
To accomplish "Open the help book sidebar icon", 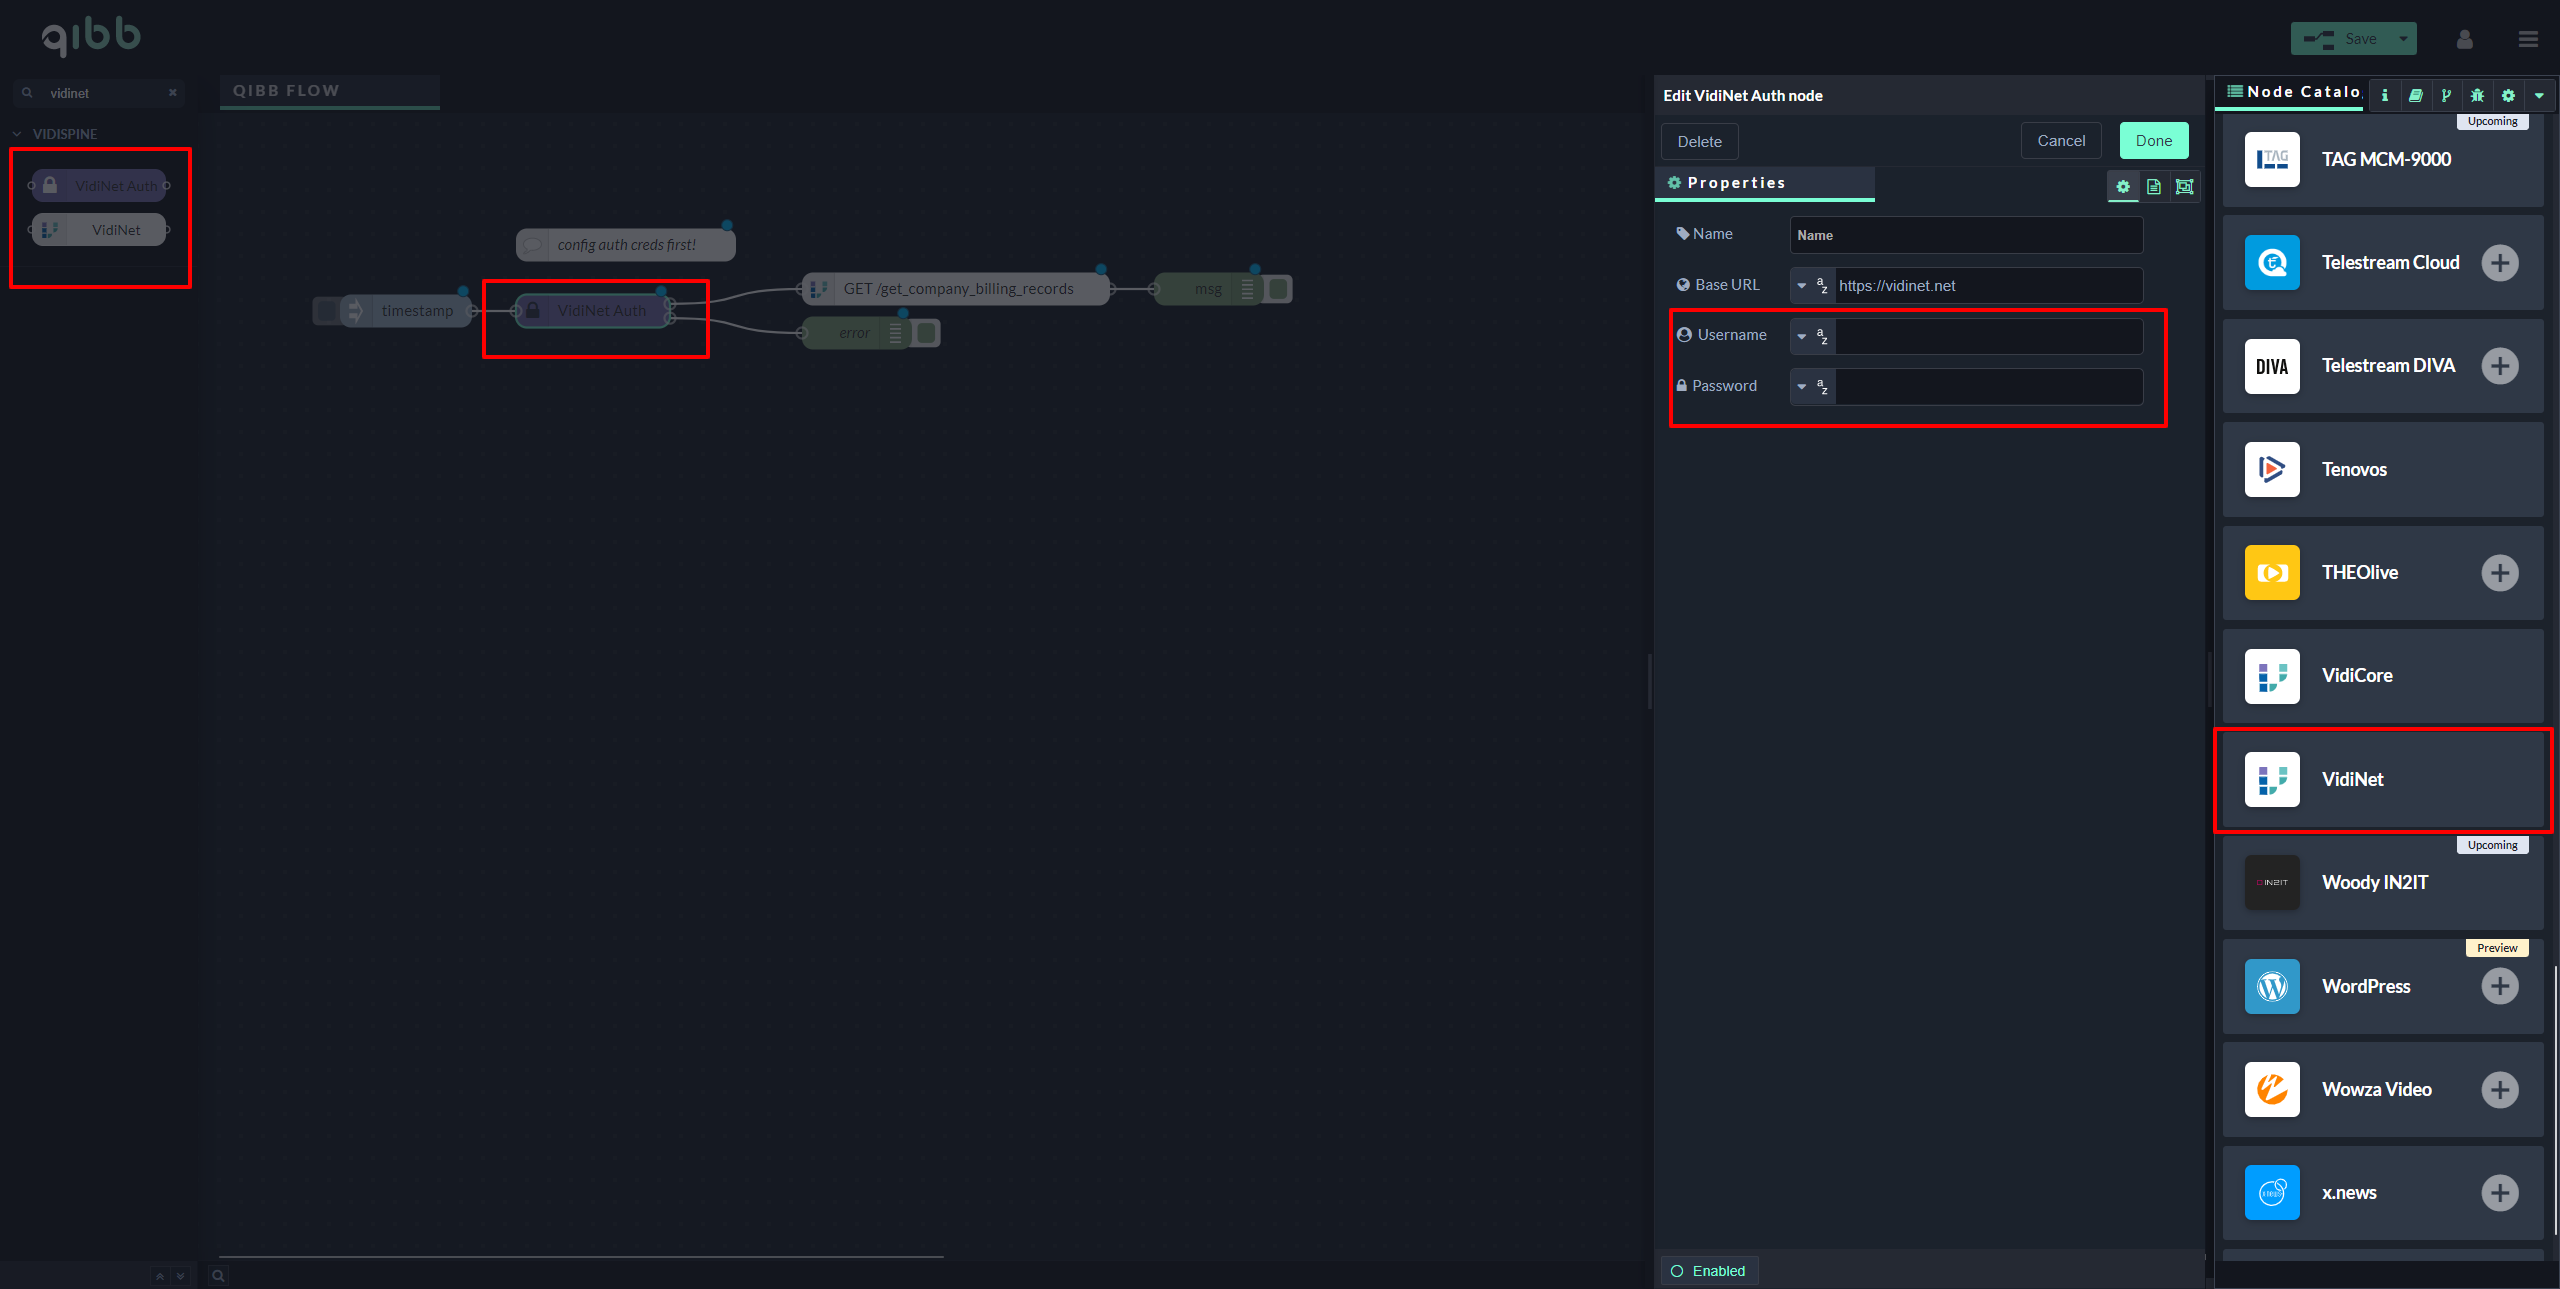I will 2416,95.
